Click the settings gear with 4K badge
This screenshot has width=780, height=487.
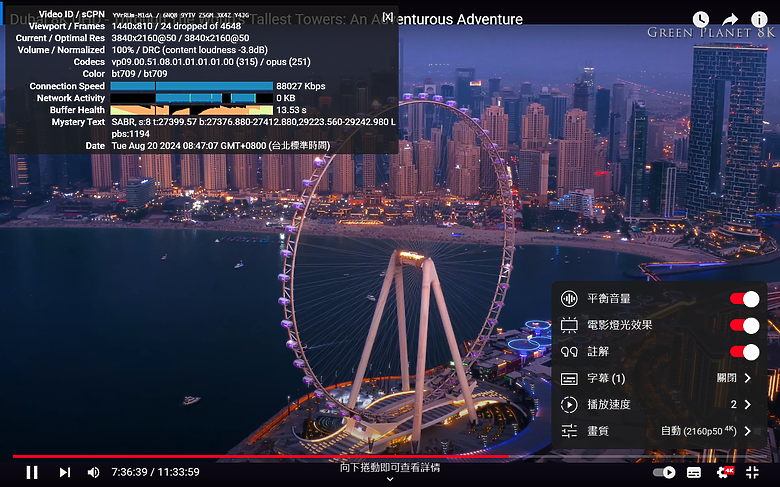tap(724, 472)
